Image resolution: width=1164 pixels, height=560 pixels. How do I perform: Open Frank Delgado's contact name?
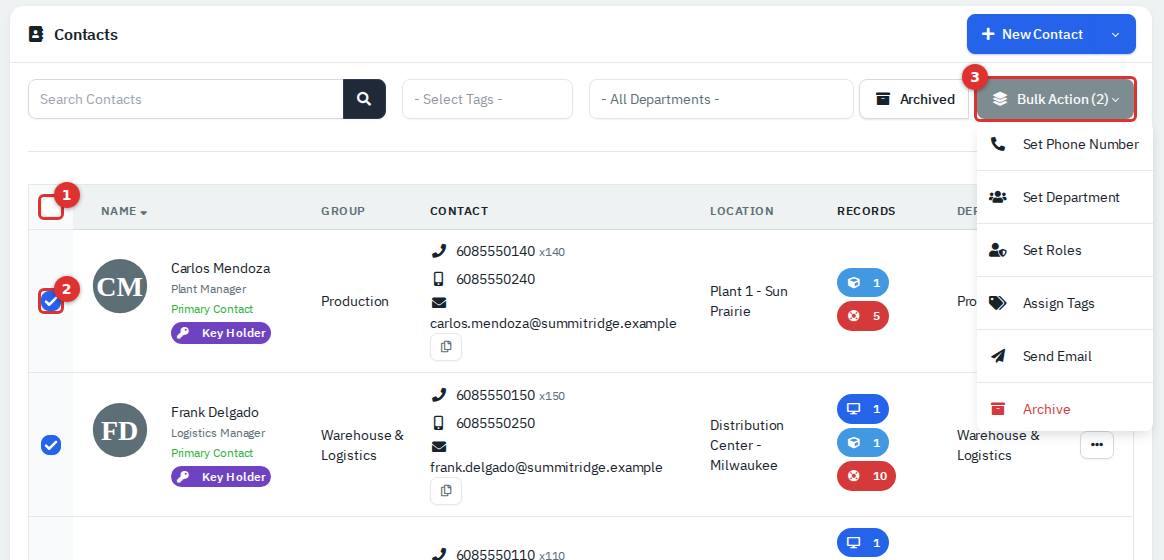(x=215, y=412)
